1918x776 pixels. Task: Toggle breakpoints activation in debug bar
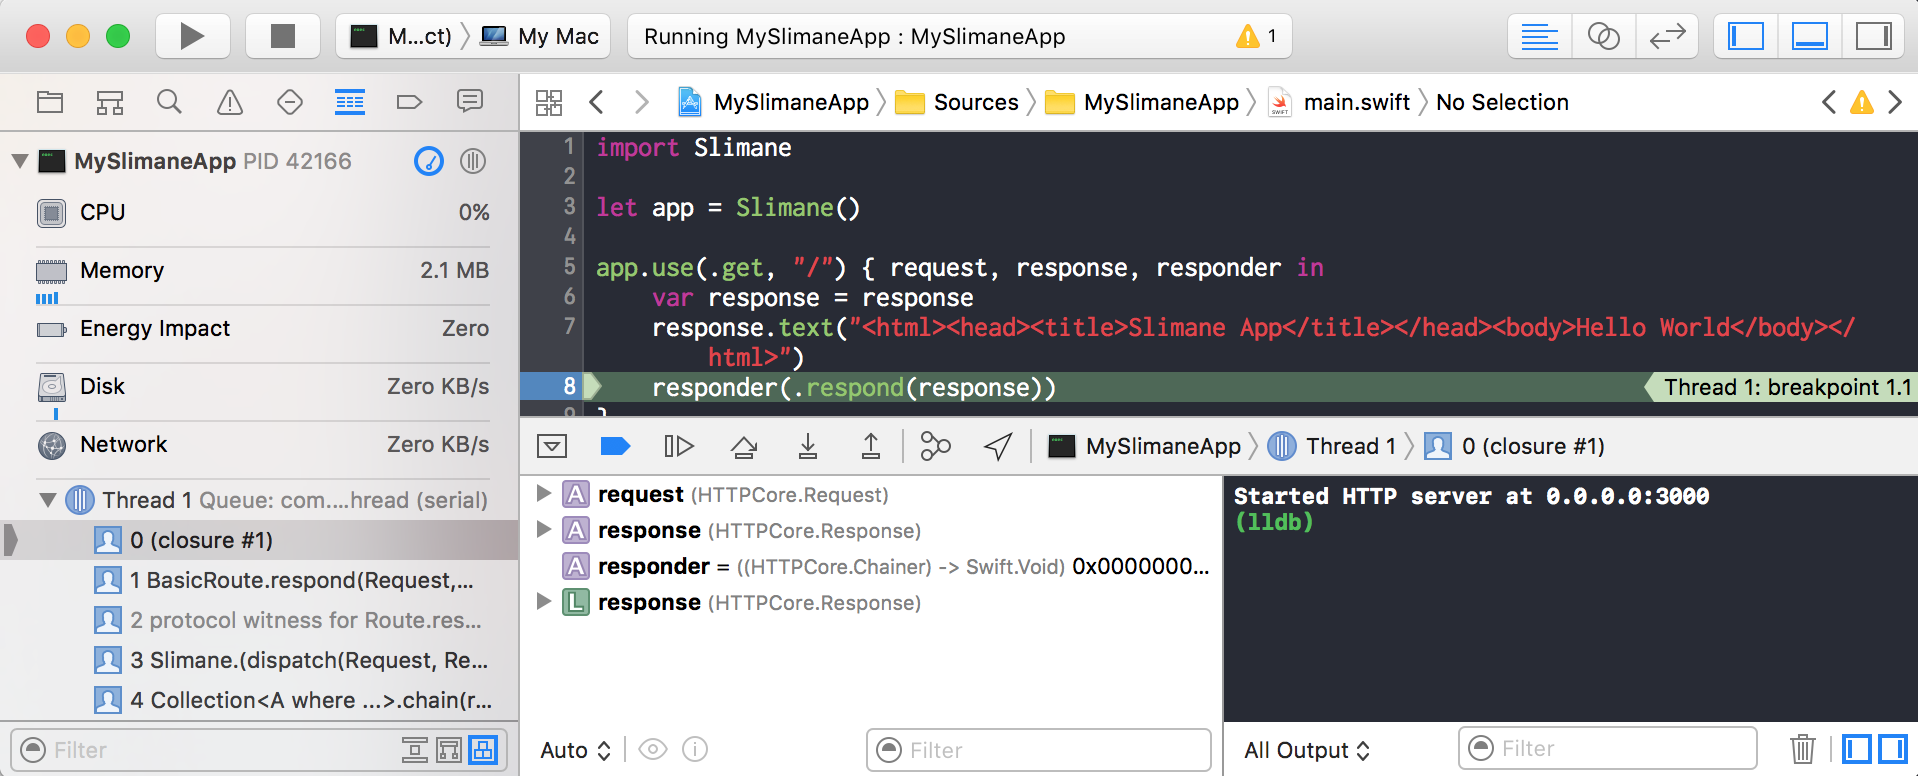click(615, 446)
